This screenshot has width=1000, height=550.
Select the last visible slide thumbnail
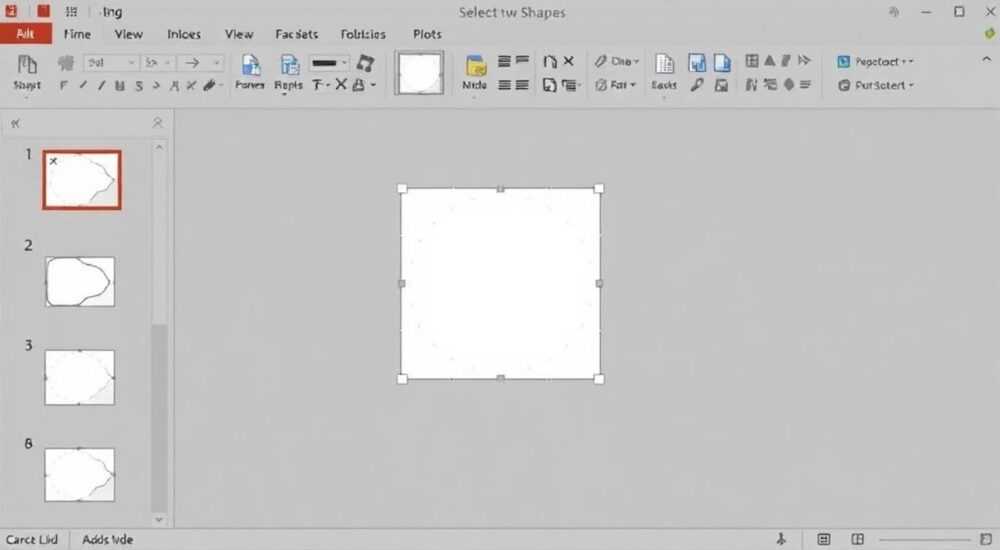point(80,475)
